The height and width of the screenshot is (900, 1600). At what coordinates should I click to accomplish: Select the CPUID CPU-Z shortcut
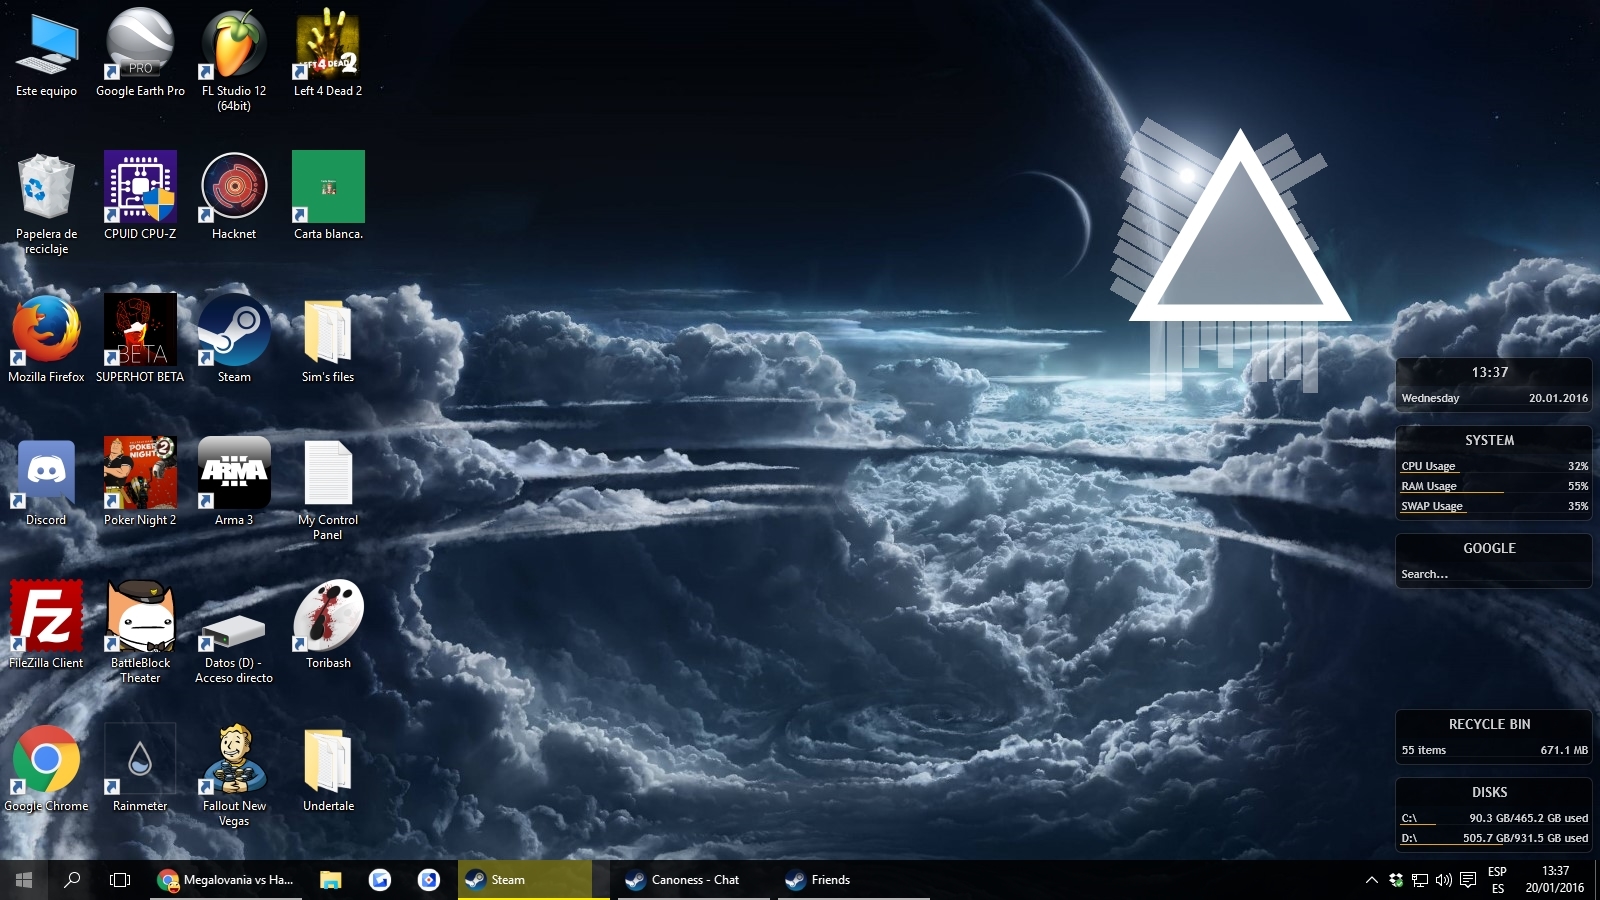tap(140, 197)
